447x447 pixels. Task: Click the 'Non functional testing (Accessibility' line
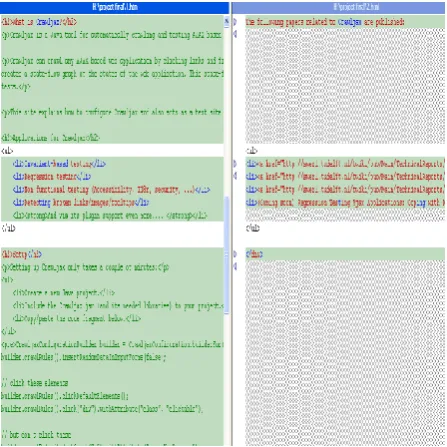point(111,190)
